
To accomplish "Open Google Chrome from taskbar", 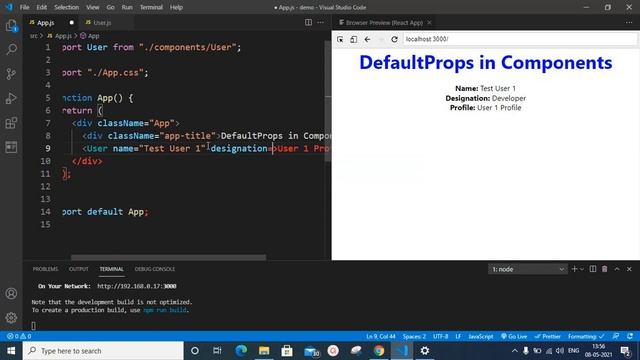I will tap(379, 351).
